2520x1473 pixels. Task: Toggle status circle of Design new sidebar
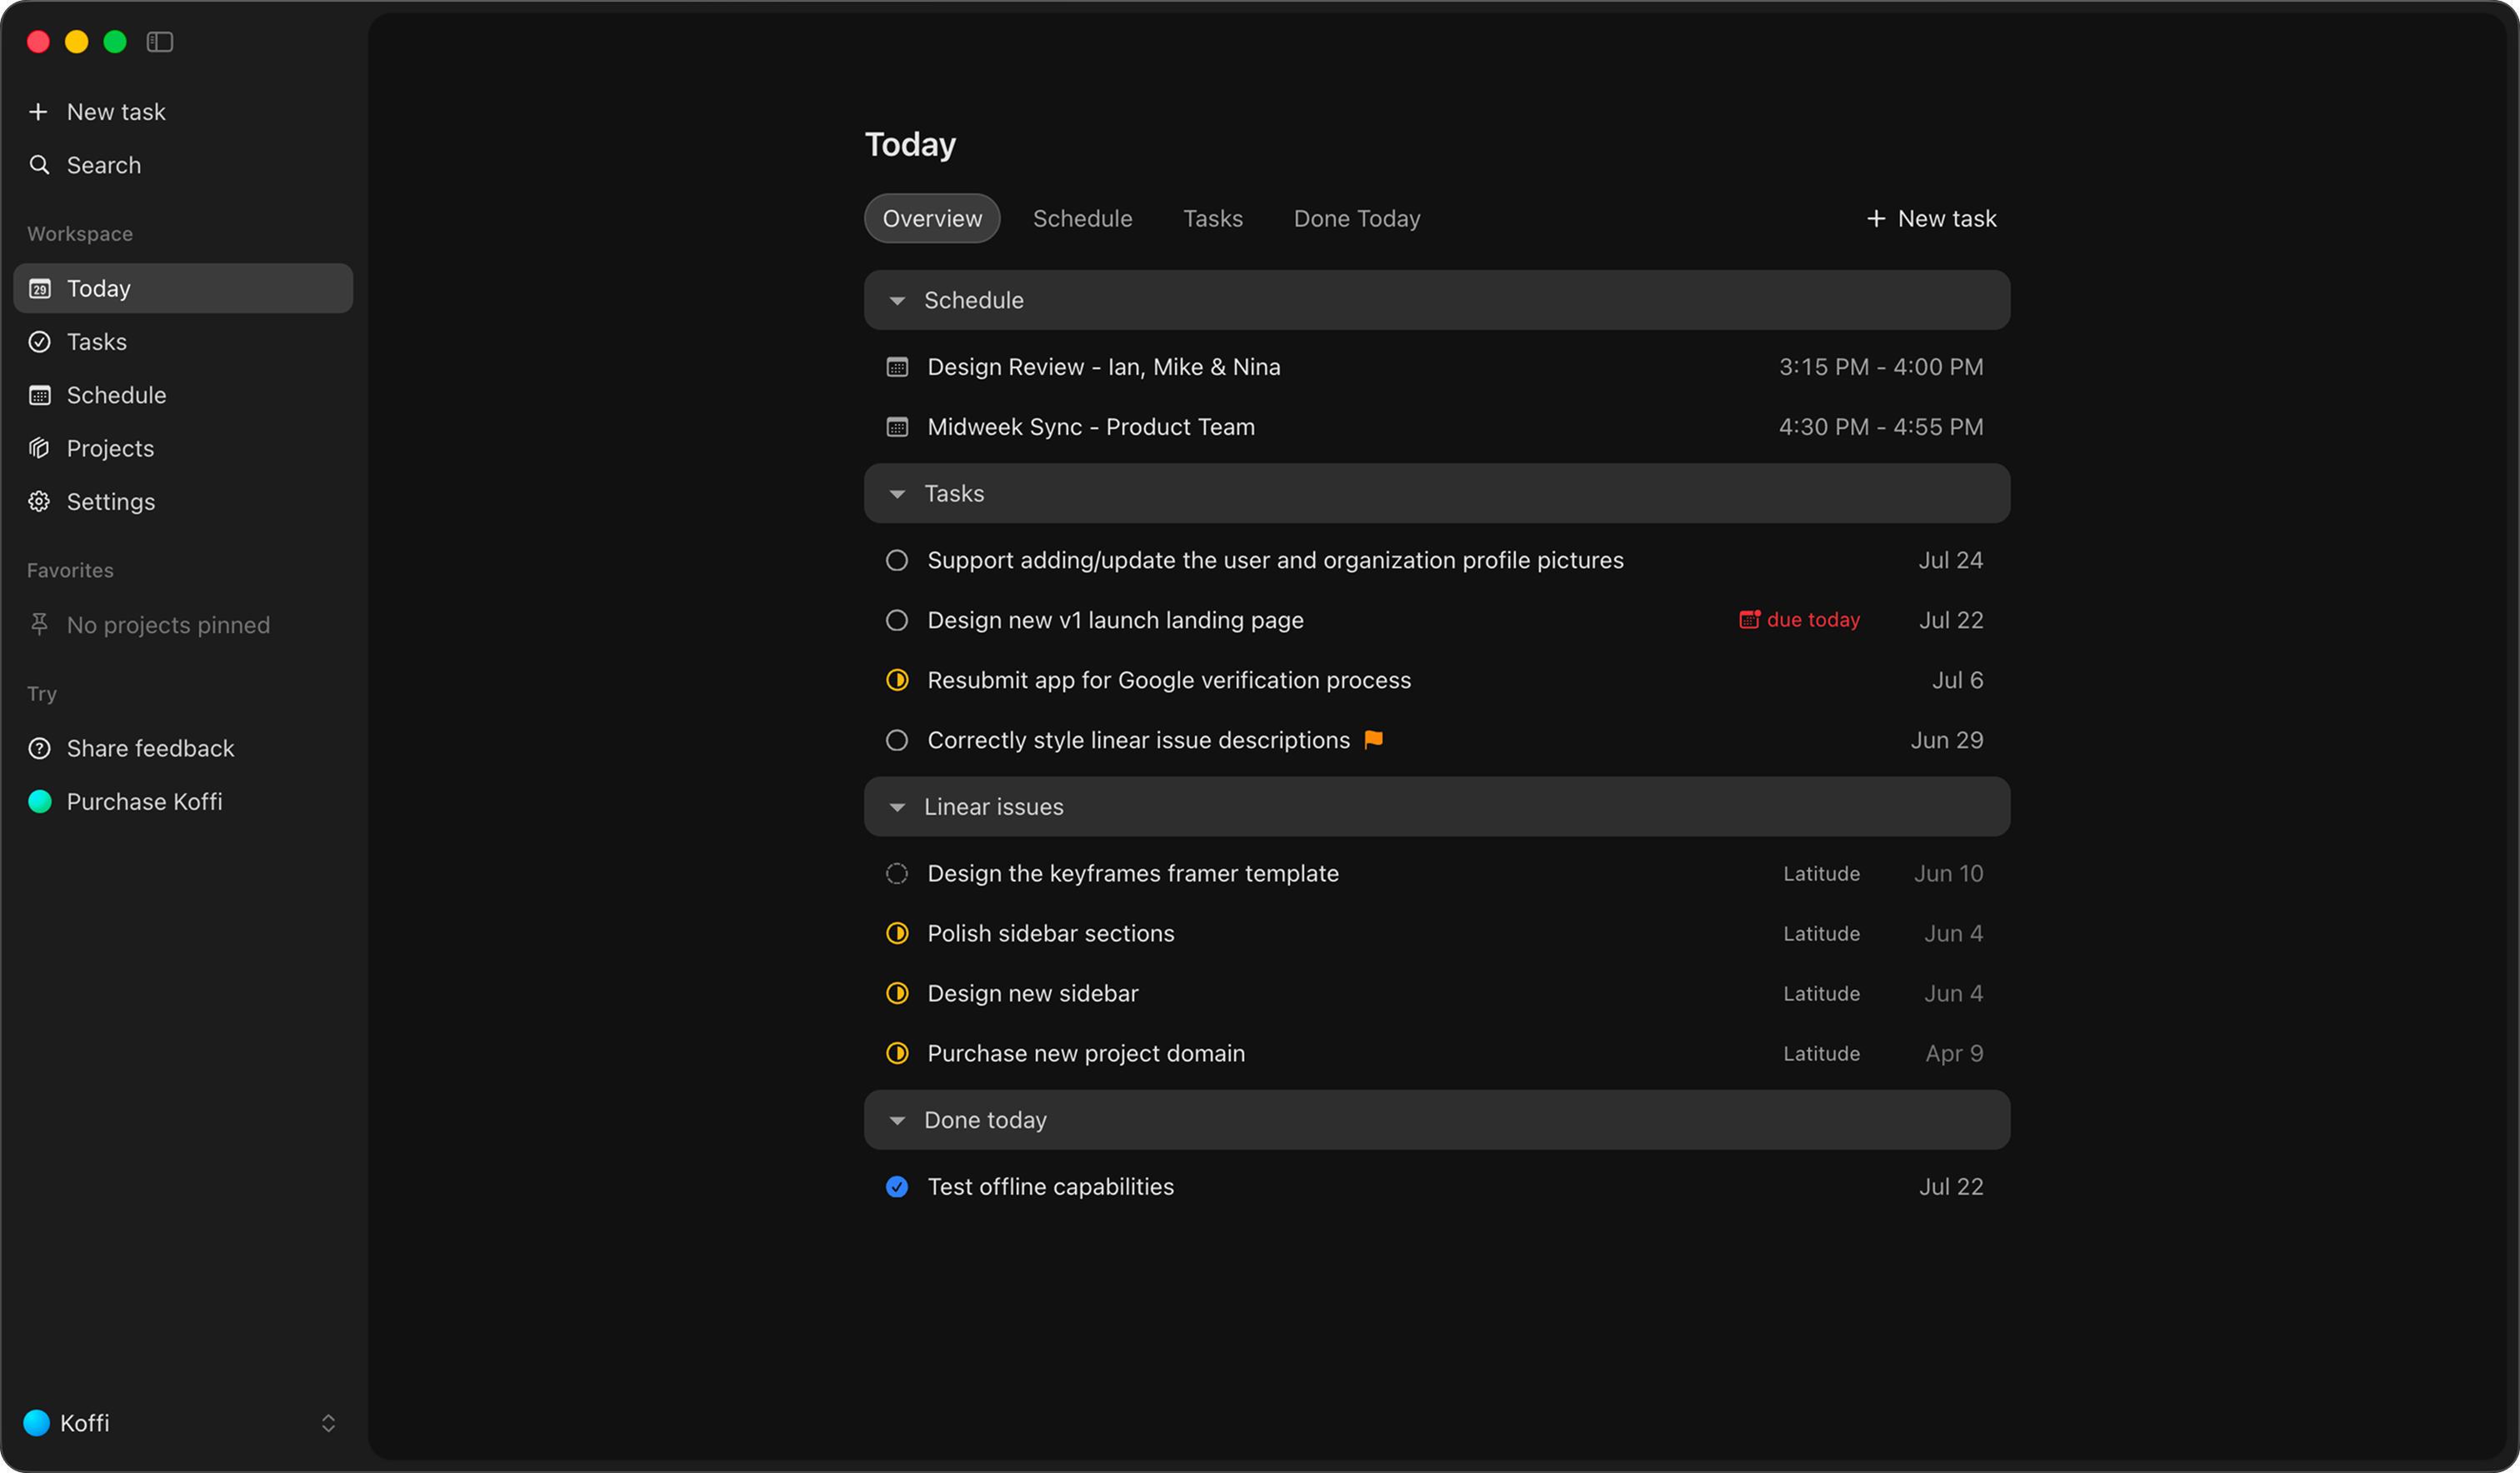(897, 993)
